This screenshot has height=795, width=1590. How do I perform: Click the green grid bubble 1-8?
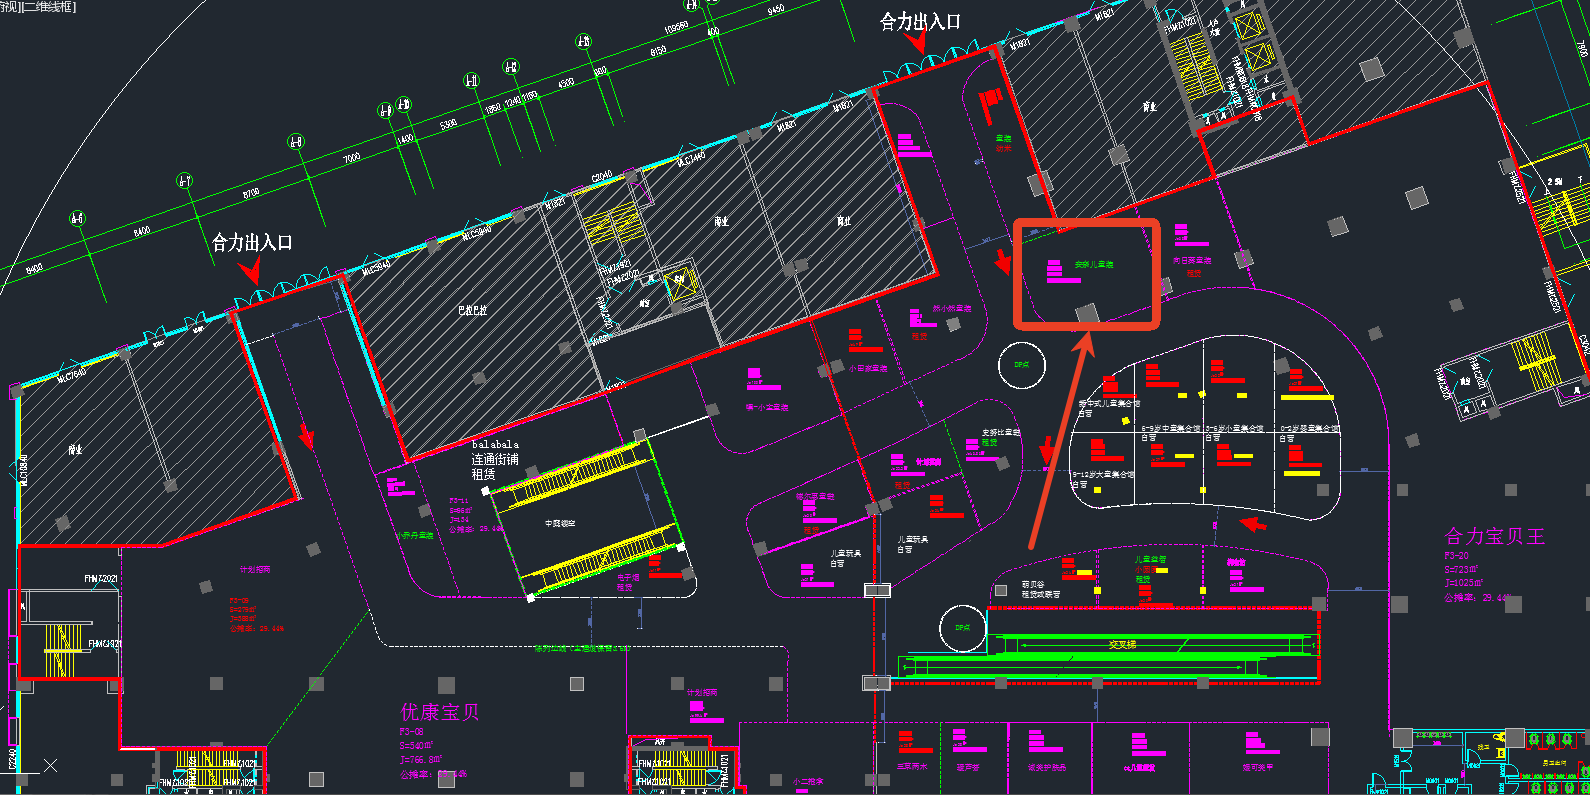point(297,143)
